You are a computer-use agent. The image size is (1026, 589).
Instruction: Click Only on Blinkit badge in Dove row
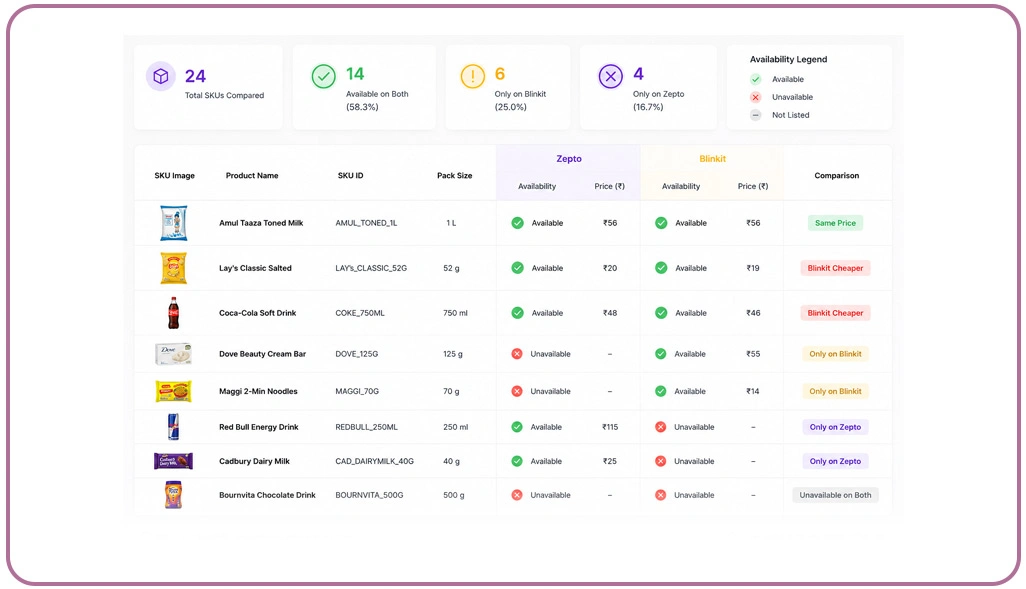(836, 353)
